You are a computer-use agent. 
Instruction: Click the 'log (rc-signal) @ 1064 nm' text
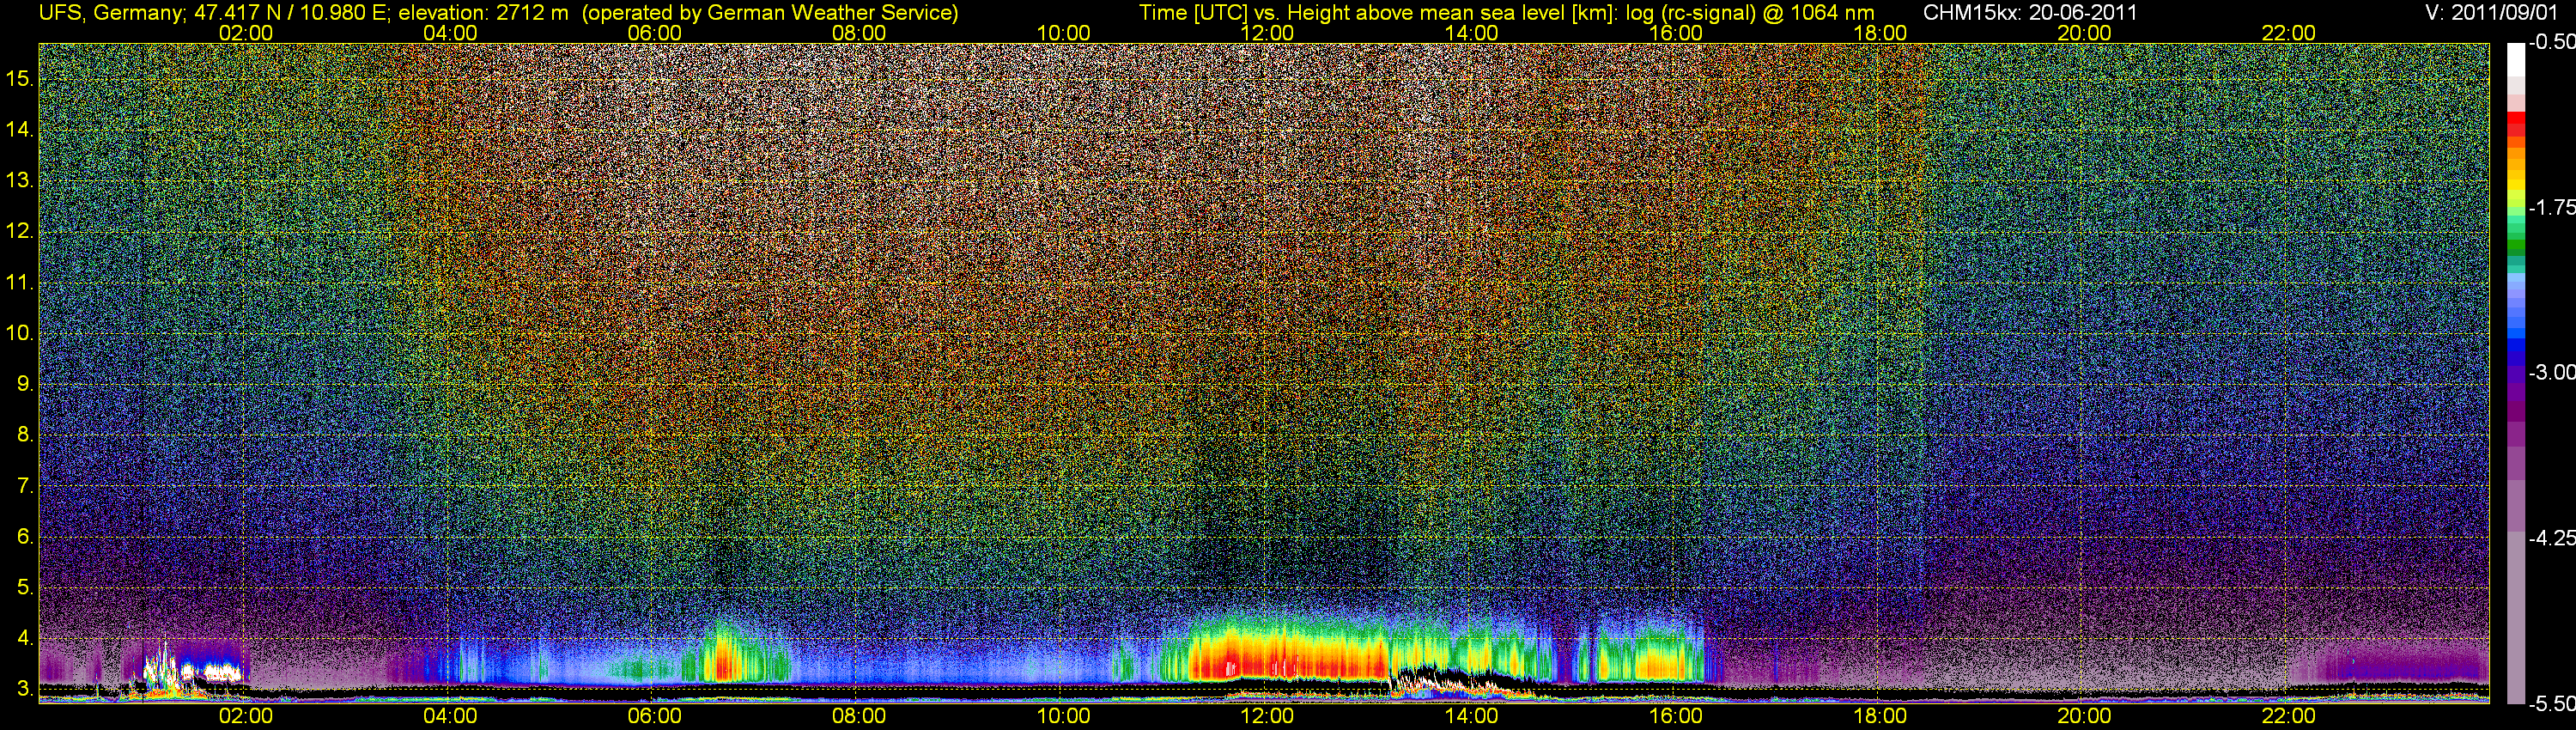[x=1750, y=13]
